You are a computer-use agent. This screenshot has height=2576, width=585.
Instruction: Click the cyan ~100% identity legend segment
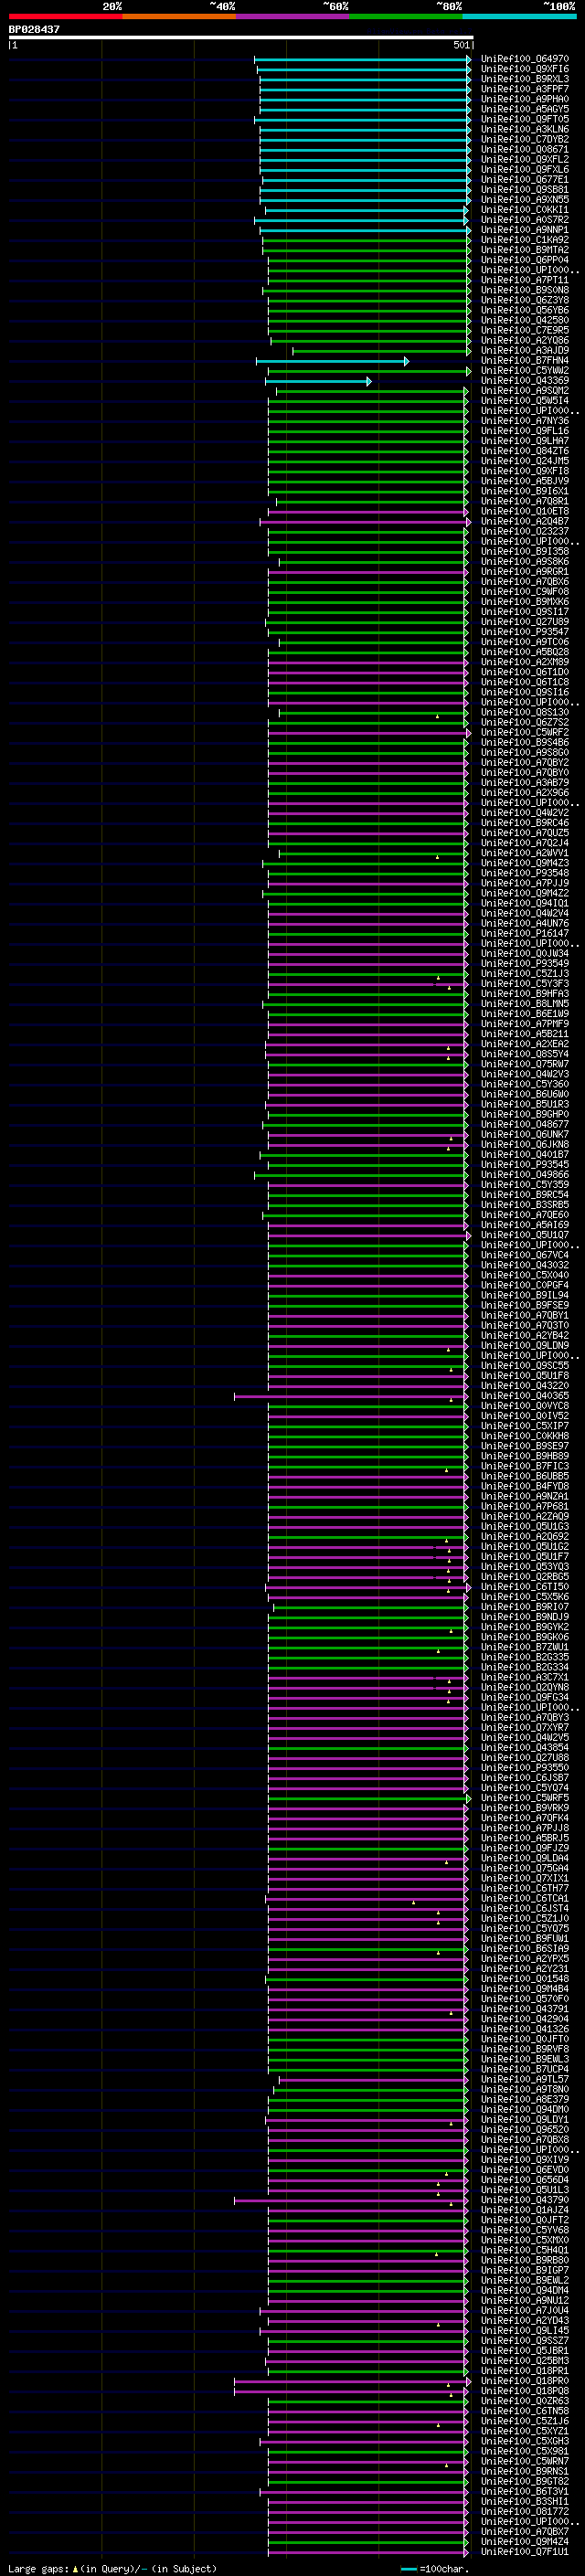[520, 16]
